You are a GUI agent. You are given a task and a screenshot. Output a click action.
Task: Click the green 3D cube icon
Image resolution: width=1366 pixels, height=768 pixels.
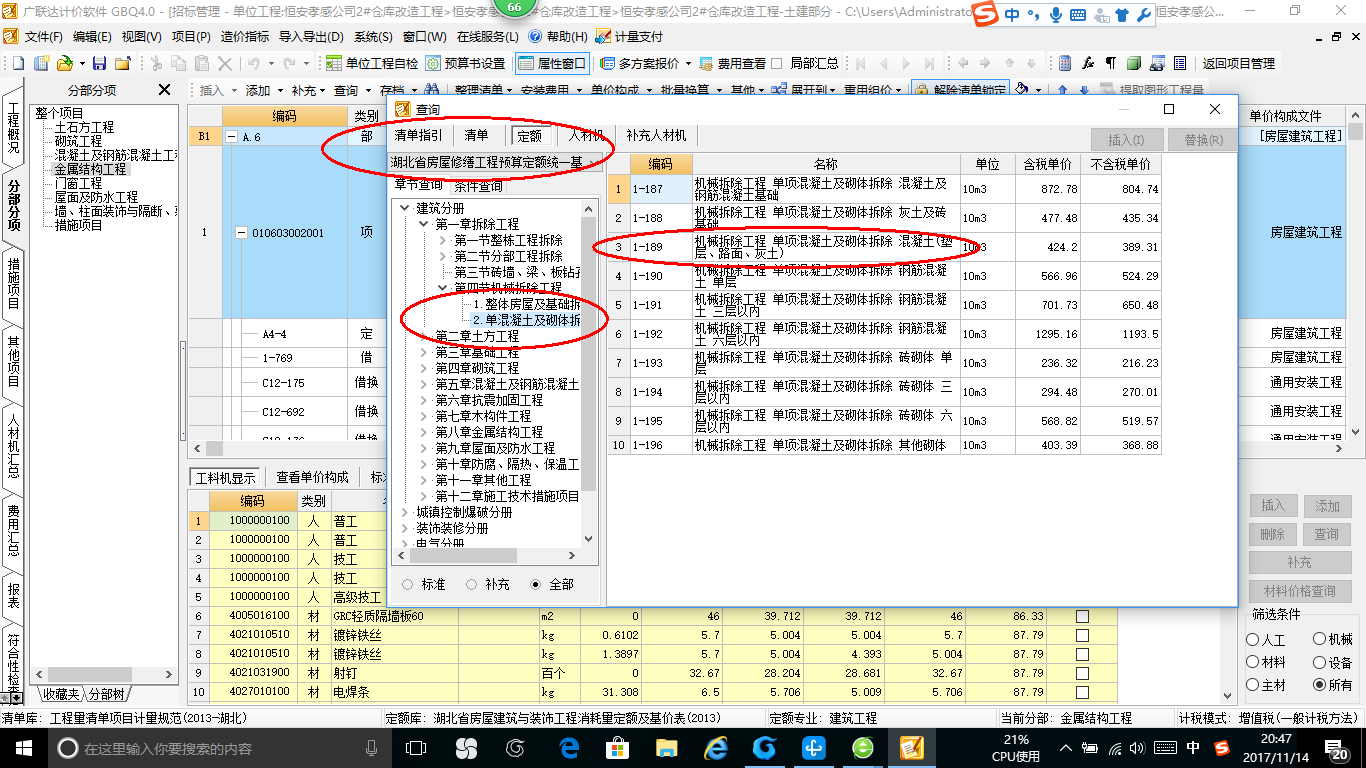coord(1133,63)
